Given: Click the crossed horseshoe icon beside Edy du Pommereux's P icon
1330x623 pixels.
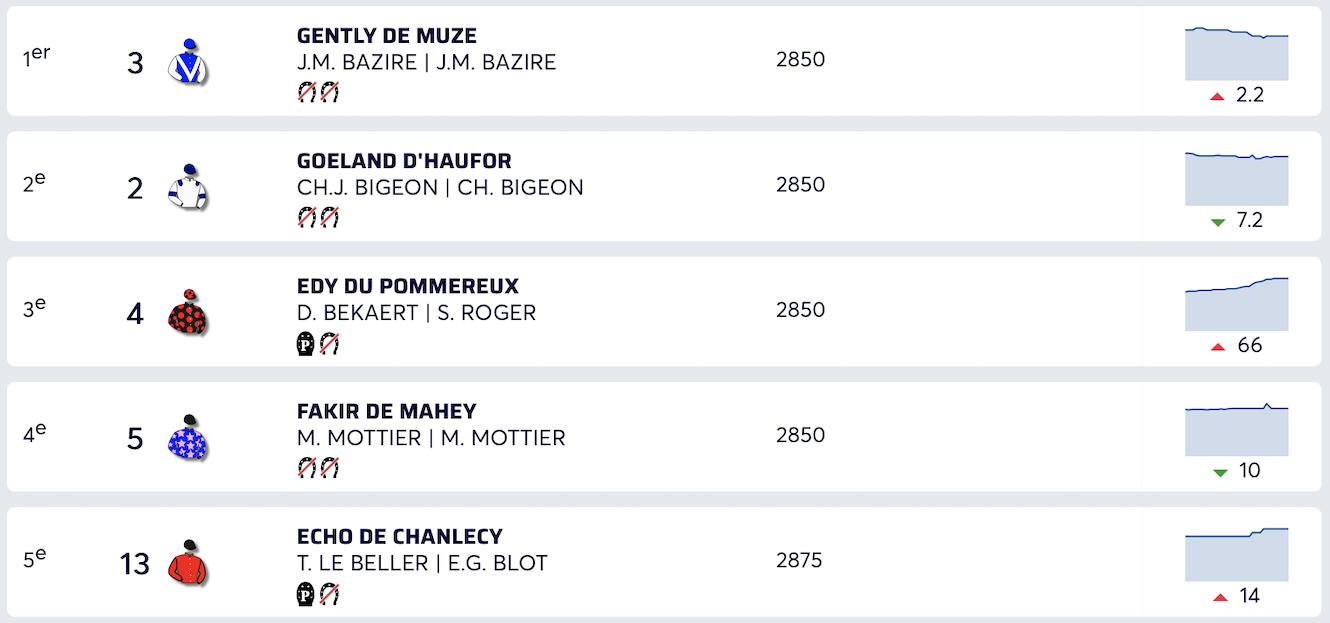Looking at the screenshot, I should click(x=330, y=344).
